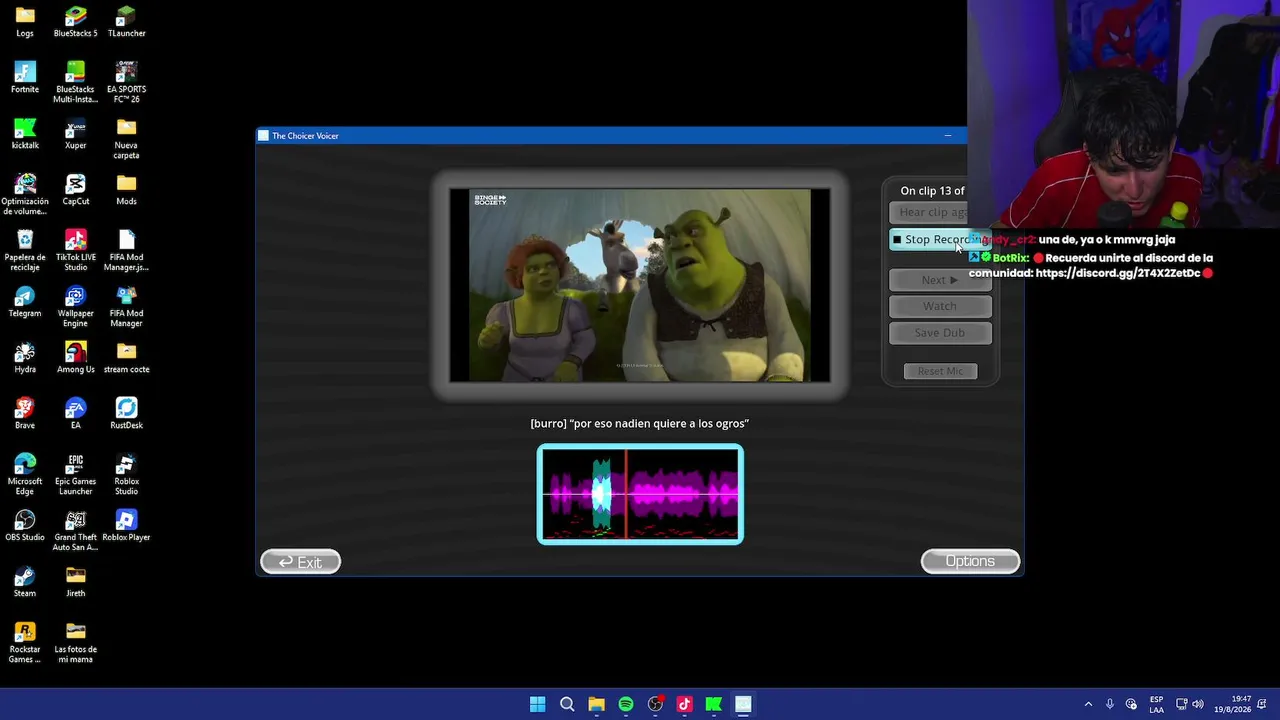Open File Explorer from the taskbar

(x=596, y=704)
